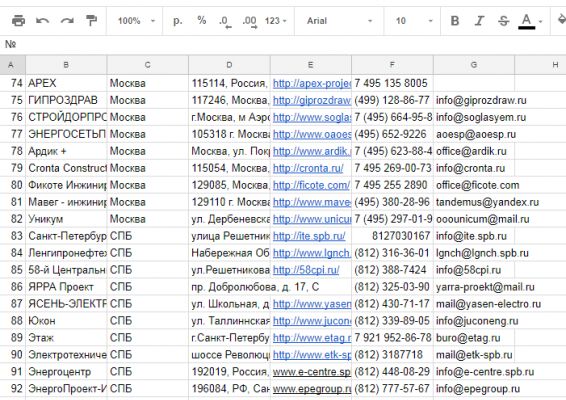Select the Этаж cell
Viewport: 566px width, 400px height.
click(66, 338)
